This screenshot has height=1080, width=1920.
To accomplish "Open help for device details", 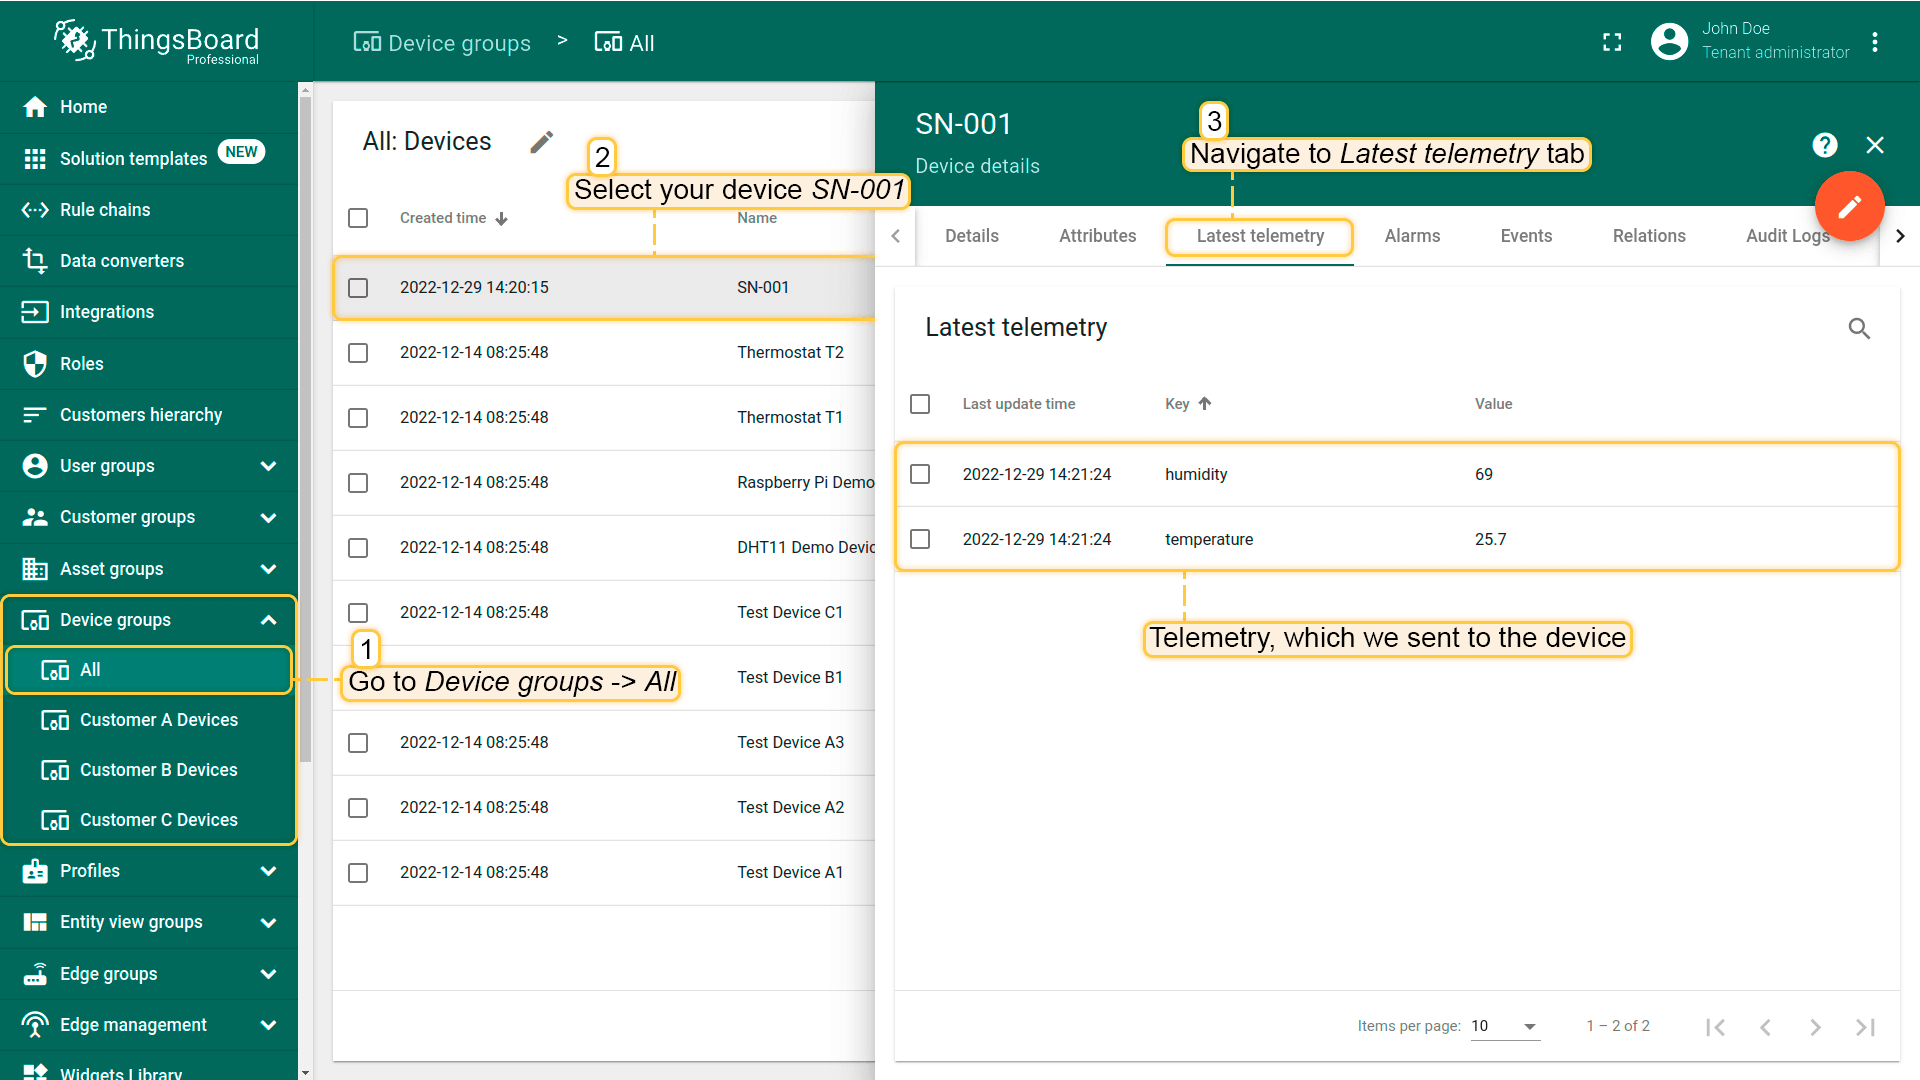I will click(x=1825, y=146).
